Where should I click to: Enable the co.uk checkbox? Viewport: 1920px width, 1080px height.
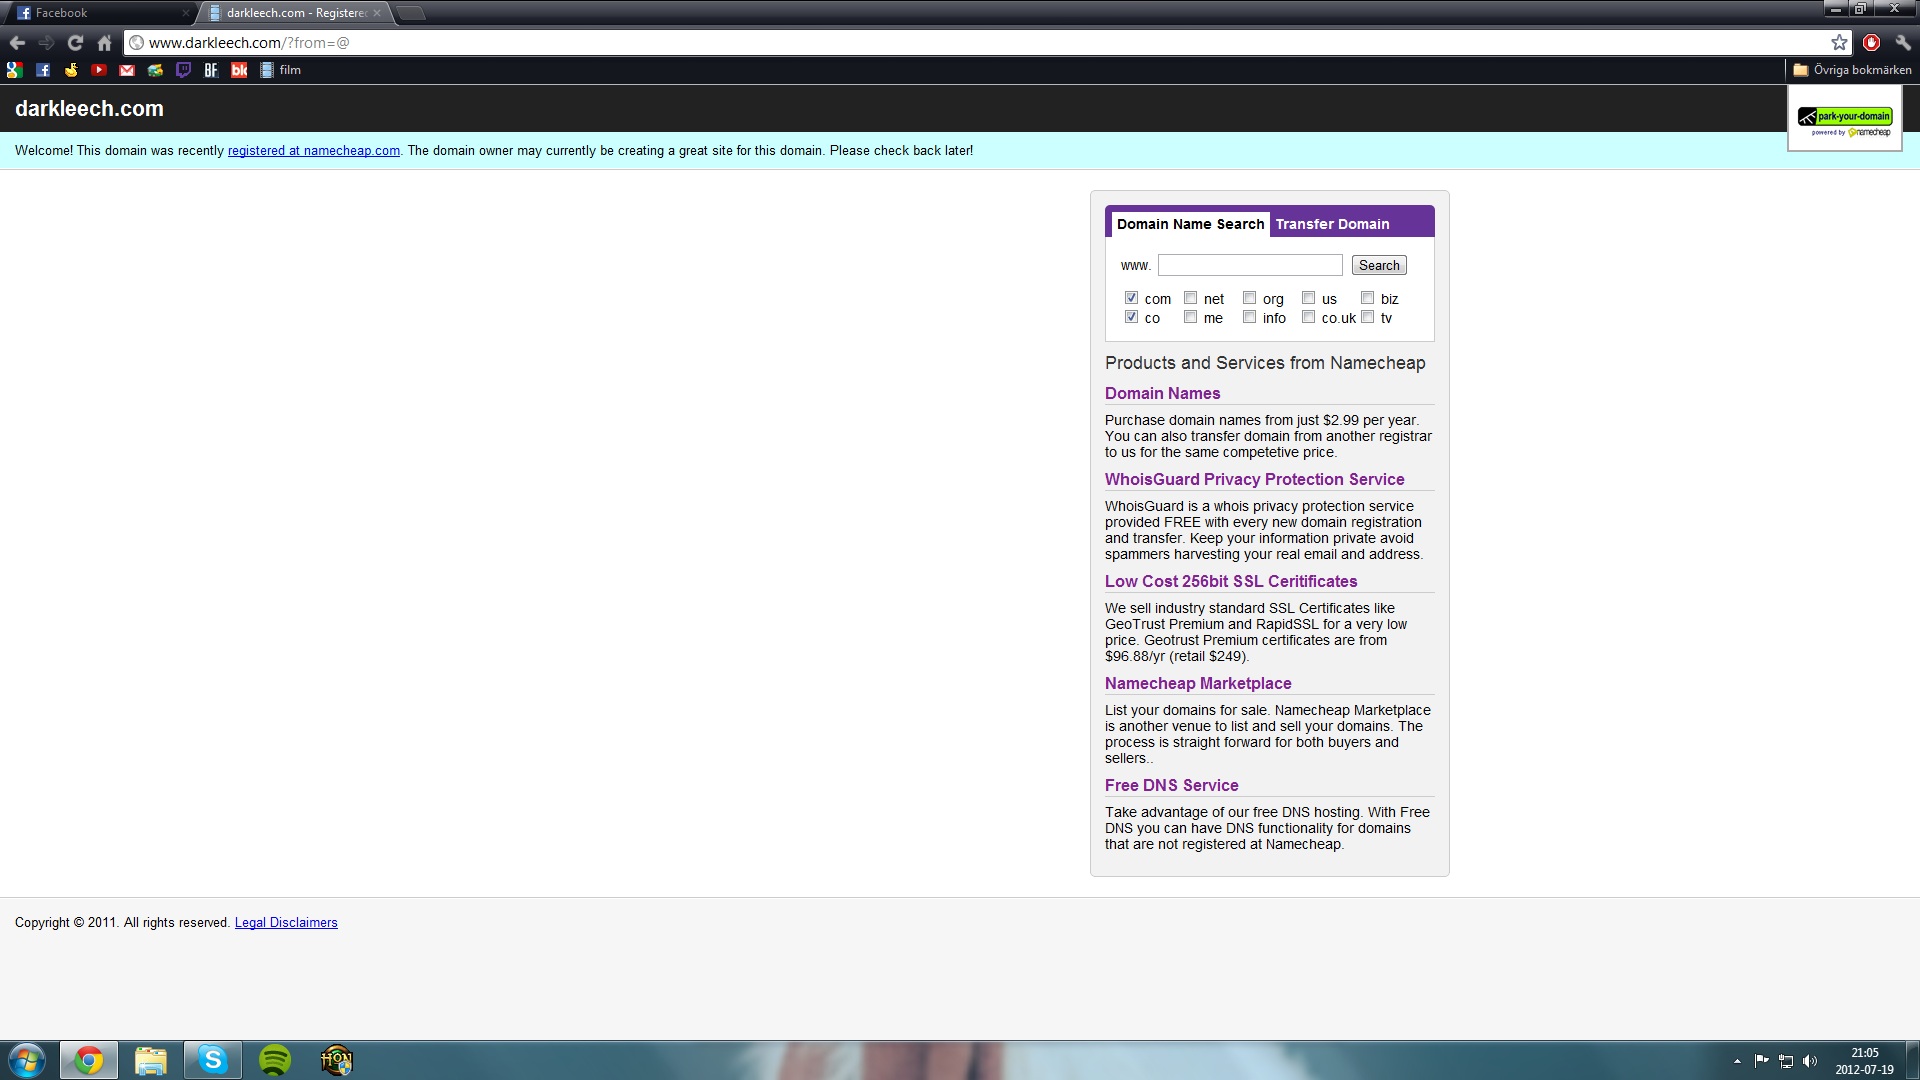1308,317
